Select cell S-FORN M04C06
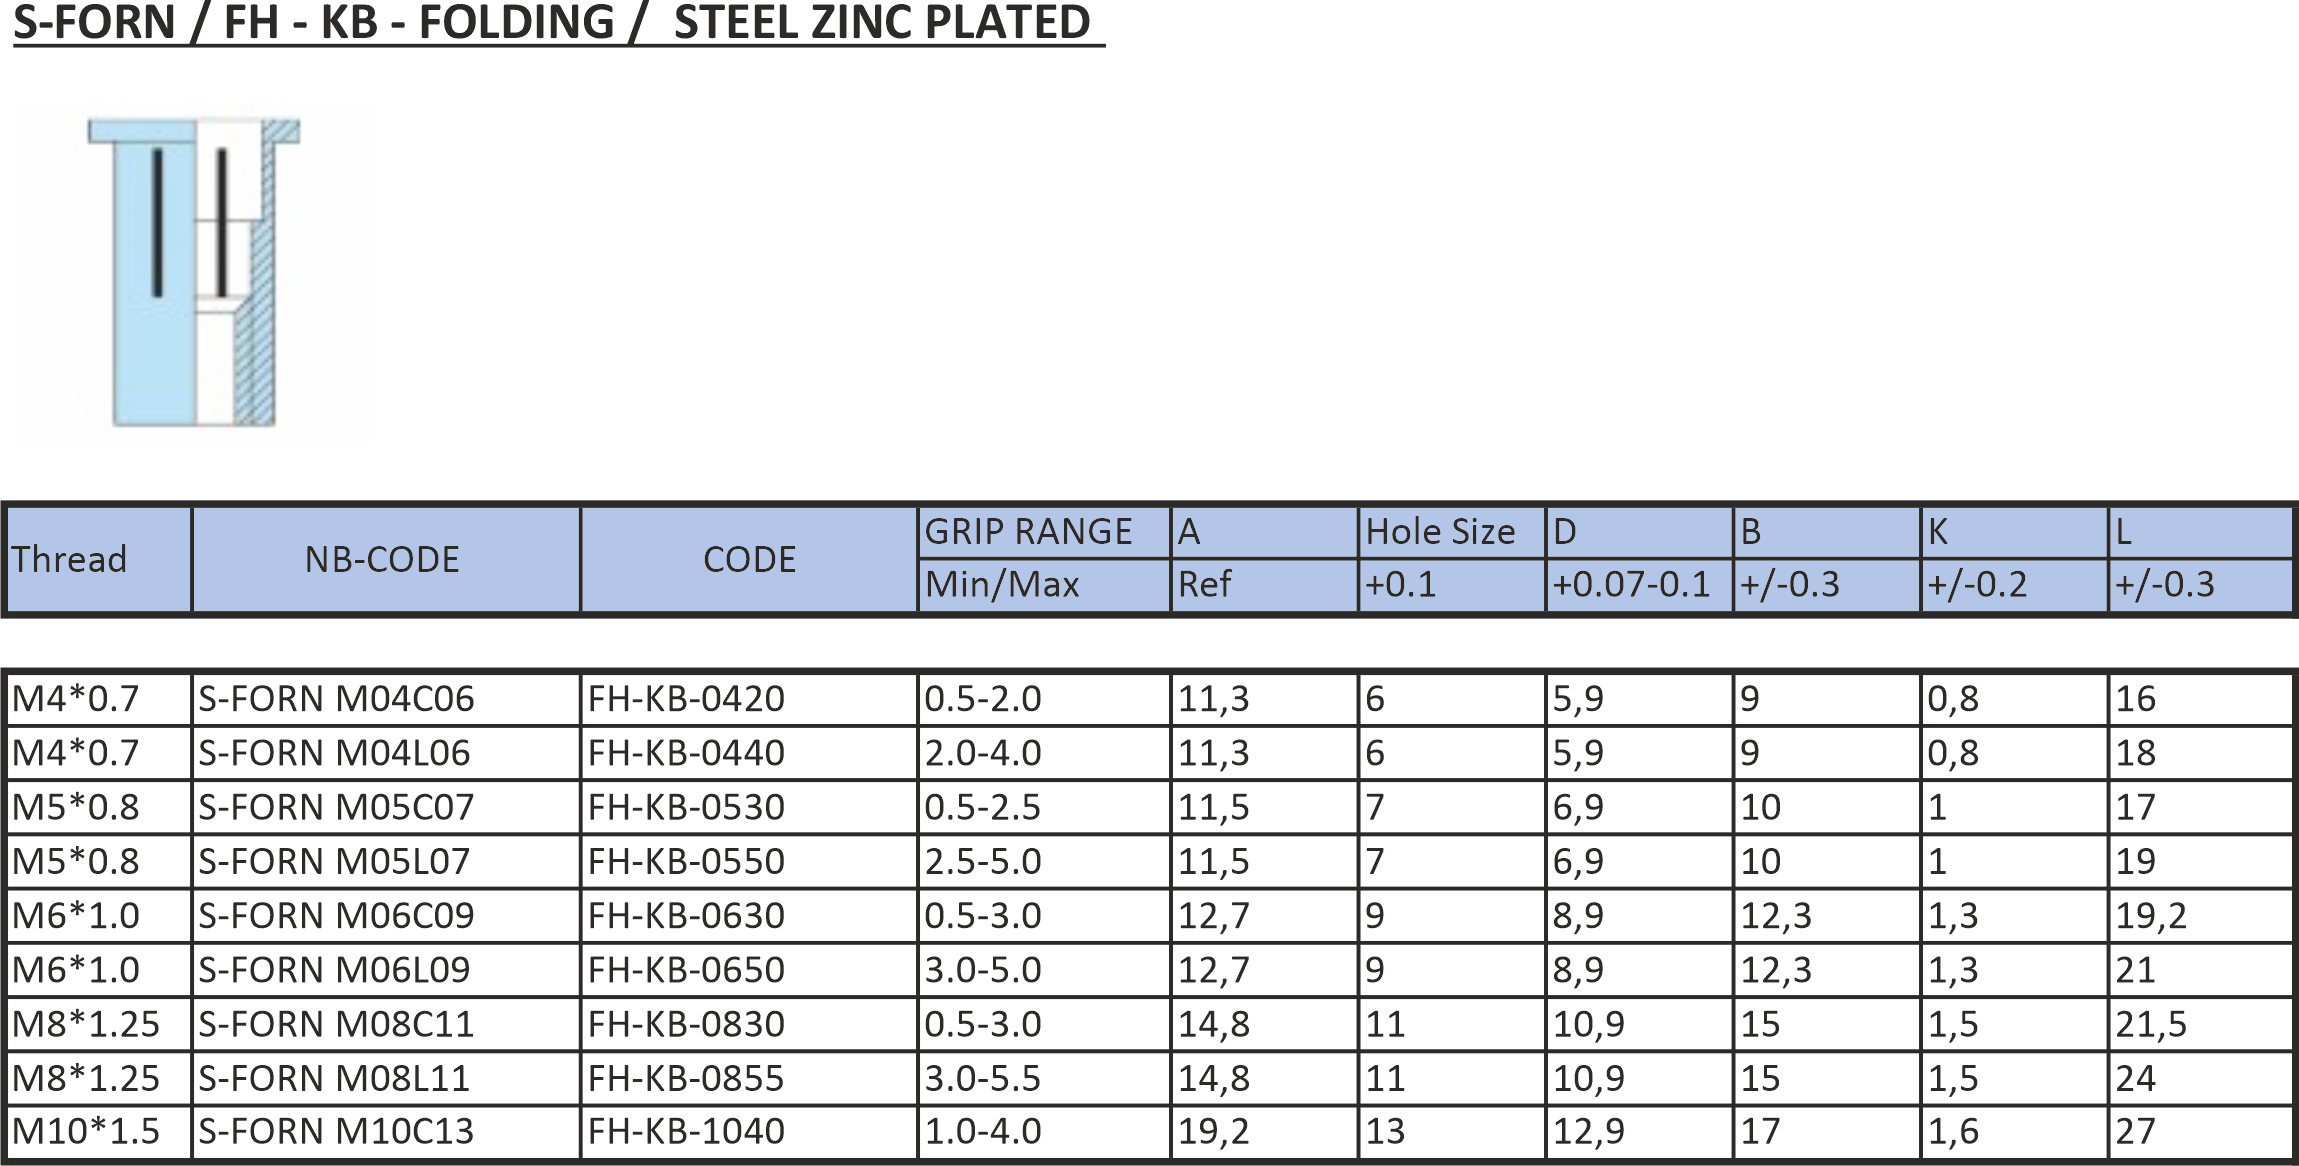This screenshot has width=2299, height=1166. click(x=385, y=699)
